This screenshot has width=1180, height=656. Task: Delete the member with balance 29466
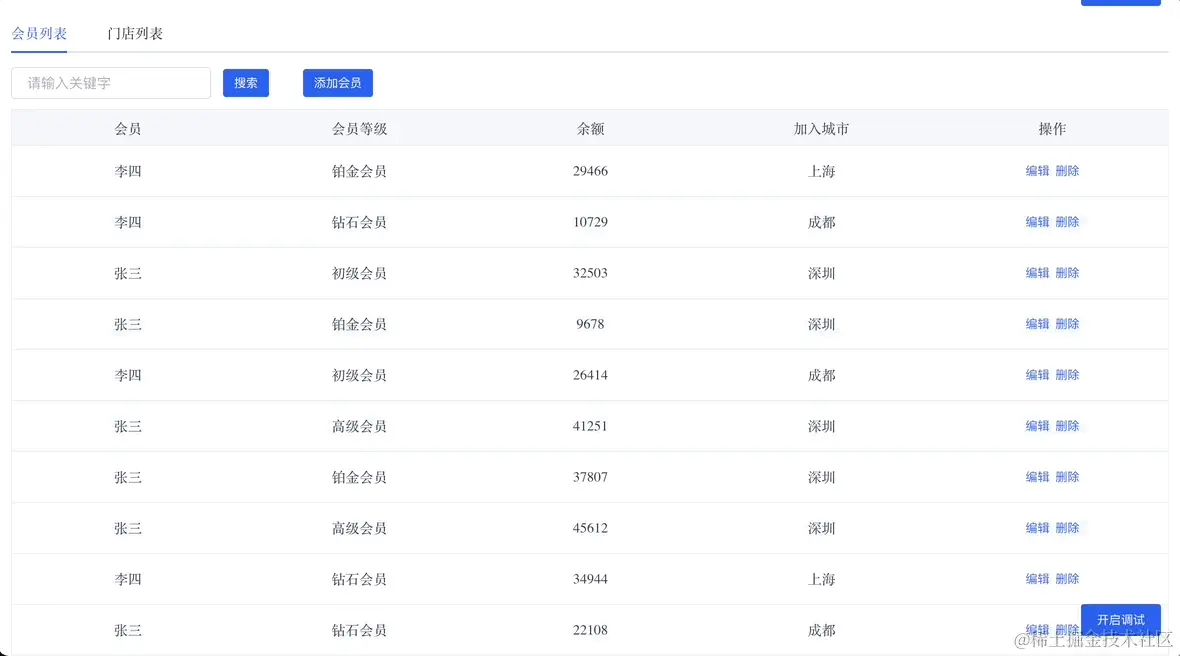pos(1067,171)
